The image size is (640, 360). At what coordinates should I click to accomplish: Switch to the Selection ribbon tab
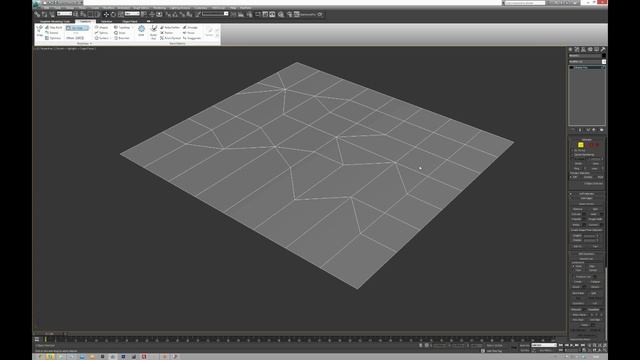click(x=106, y=21)
